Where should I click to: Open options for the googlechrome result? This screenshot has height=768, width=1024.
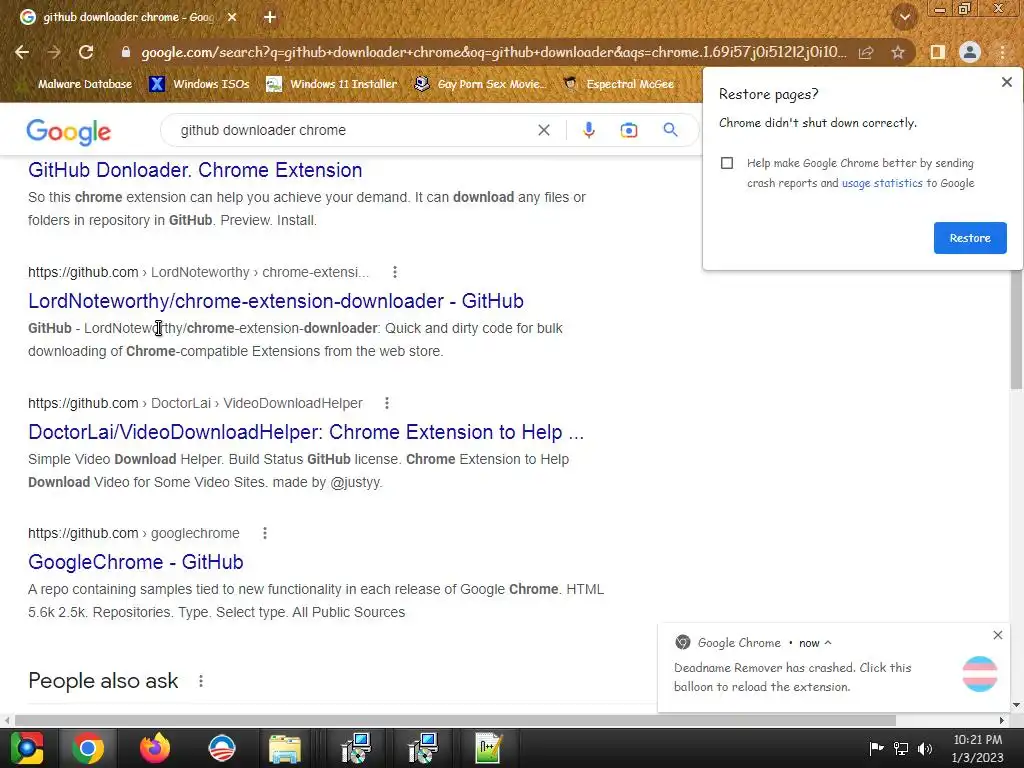coord(264,533)
